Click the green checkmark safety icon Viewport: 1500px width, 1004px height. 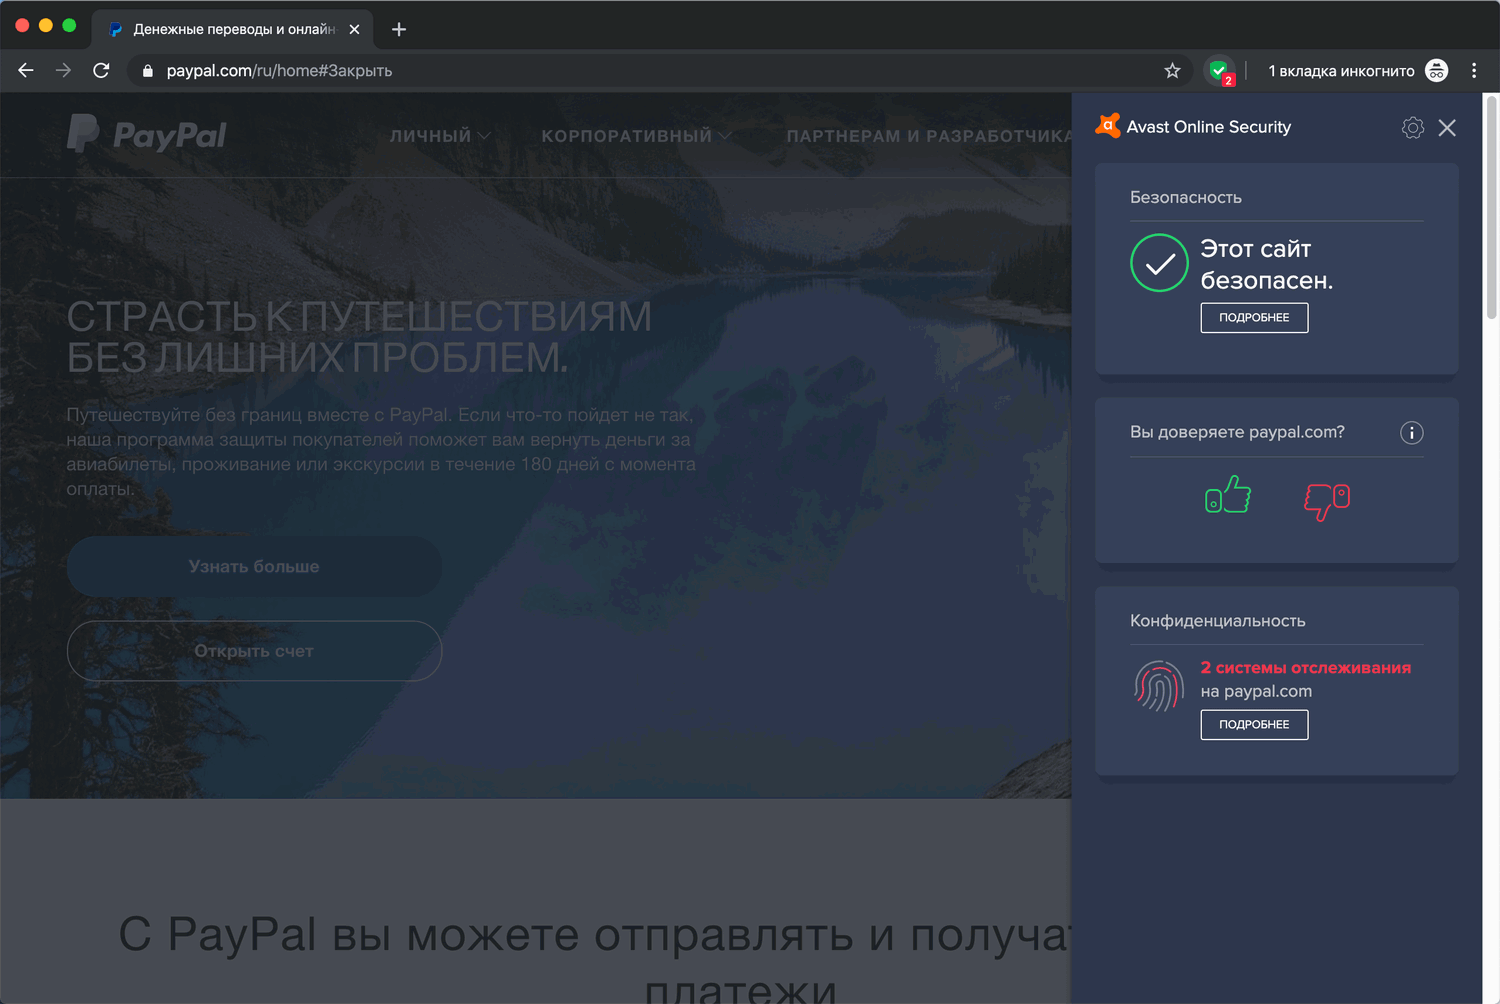(x=1158, y=262)
